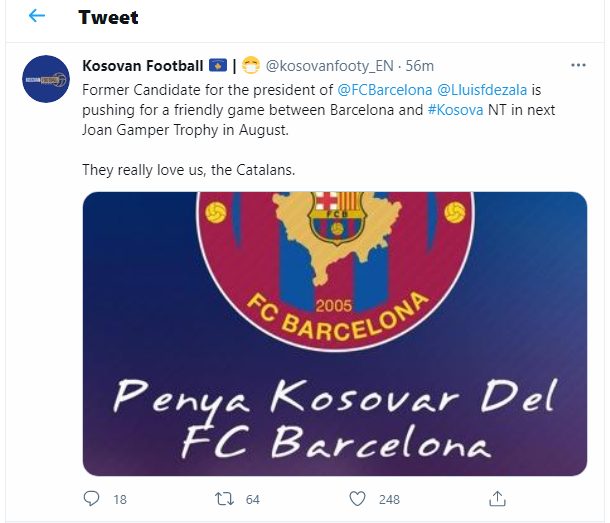Click the Kosovan Football display name

pyautogui.click(x=142, y=66)
